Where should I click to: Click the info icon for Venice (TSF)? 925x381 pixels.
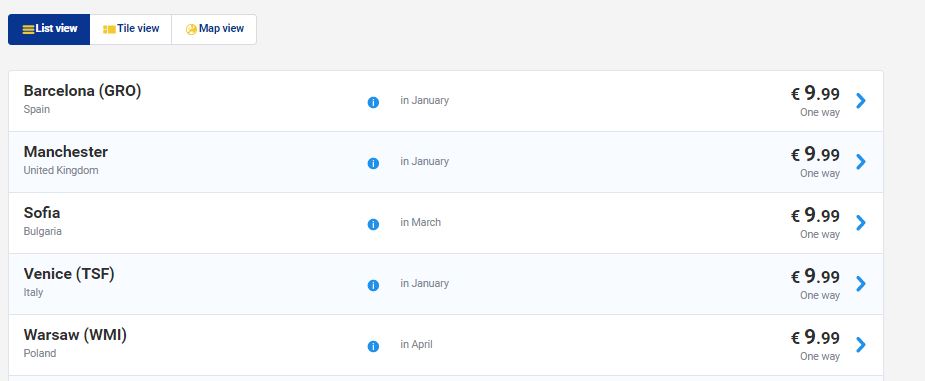(x=373, y=285)
